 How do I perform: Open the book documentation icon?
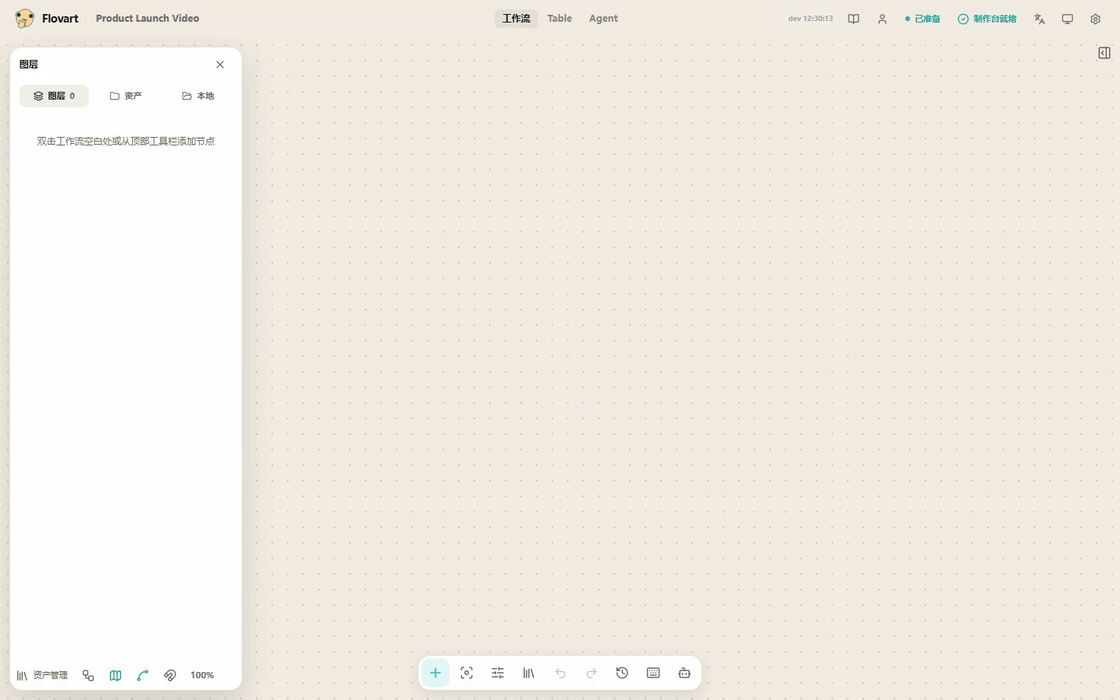854,19
